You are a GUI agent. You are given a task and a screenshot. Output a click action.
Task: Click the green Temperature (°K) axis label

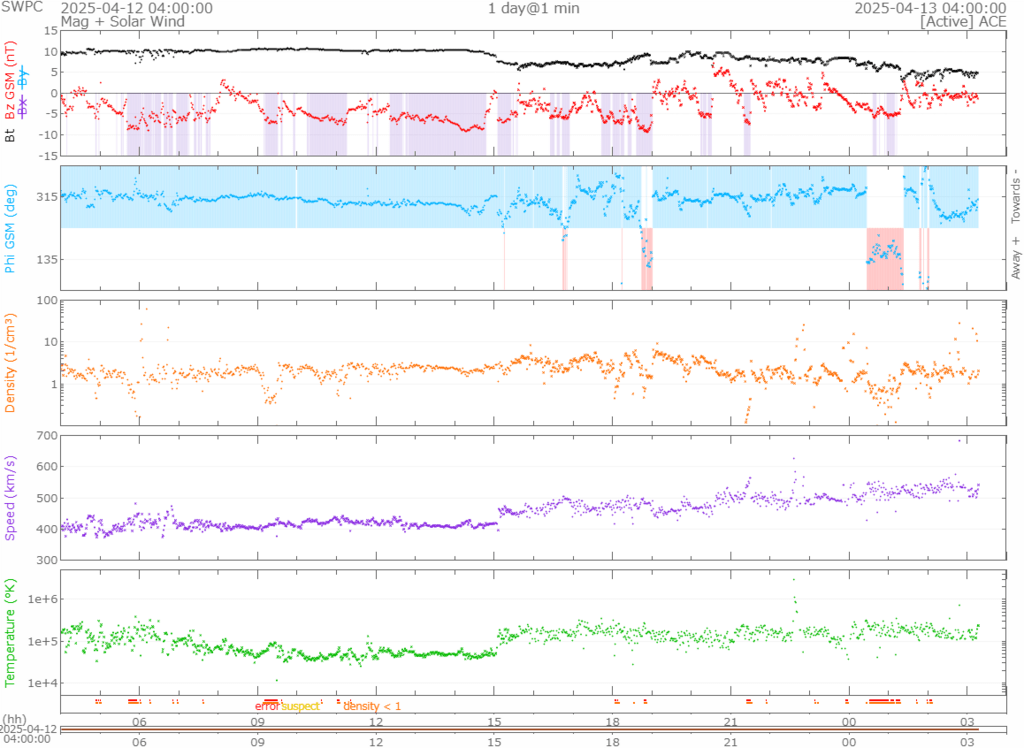(x=10, y=628)
